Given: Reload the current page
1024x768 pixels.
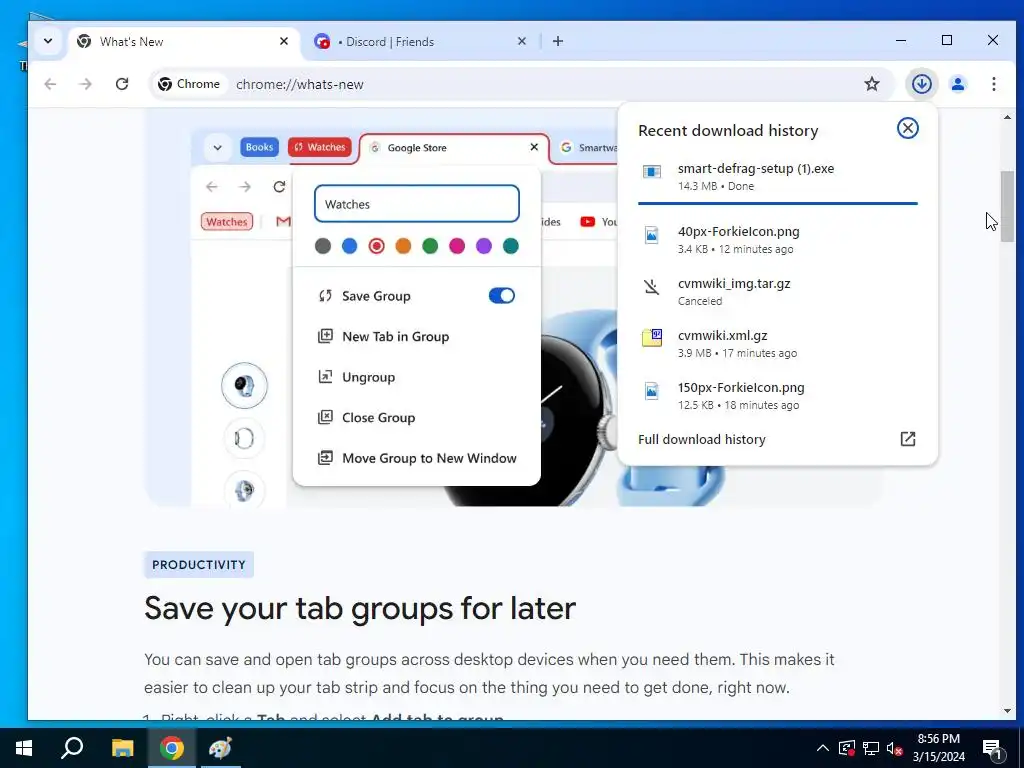Looking at the screenshot, I should (x=122, y=84).
